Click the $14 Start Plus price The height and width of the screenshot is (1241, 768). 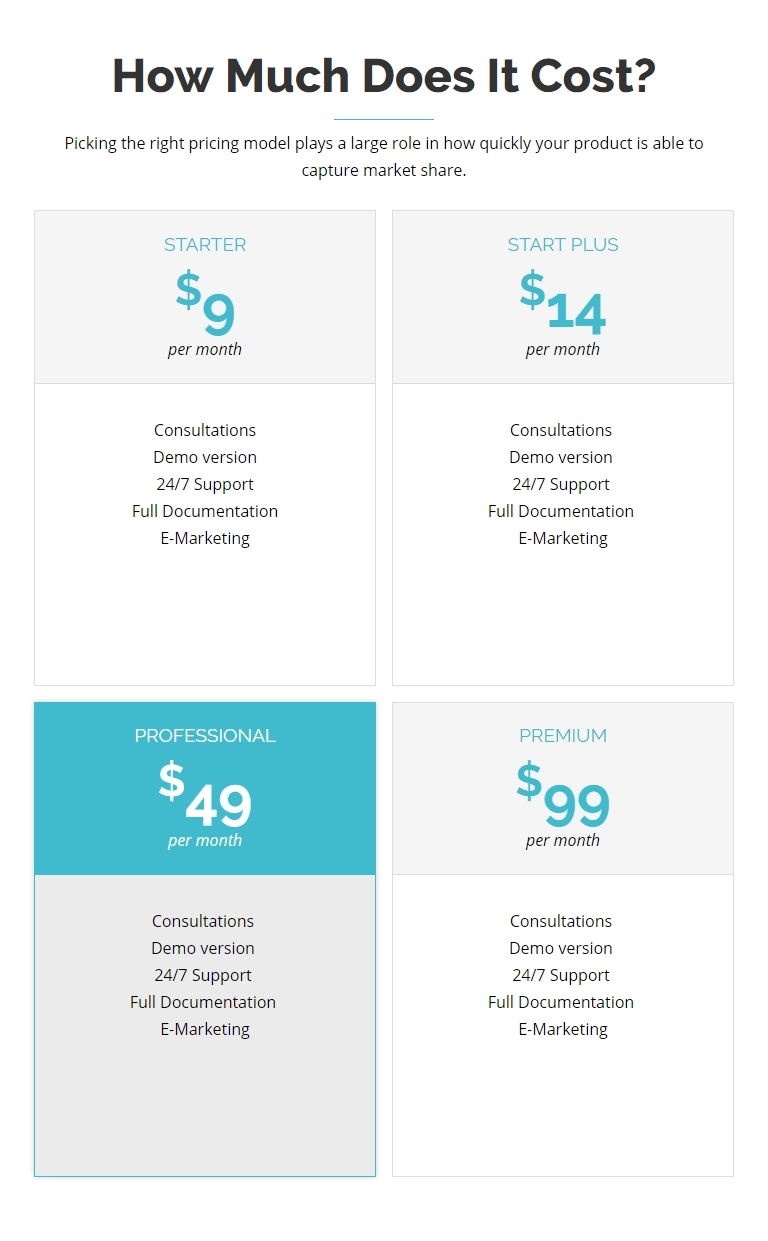563,306
